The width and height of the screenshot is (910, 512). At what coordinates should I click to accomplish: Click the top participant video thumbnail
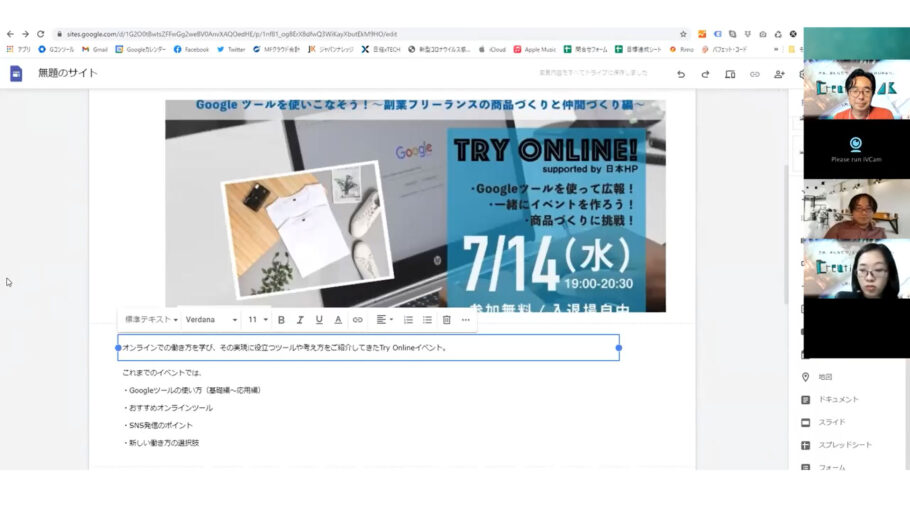click(x=857, y=89)
